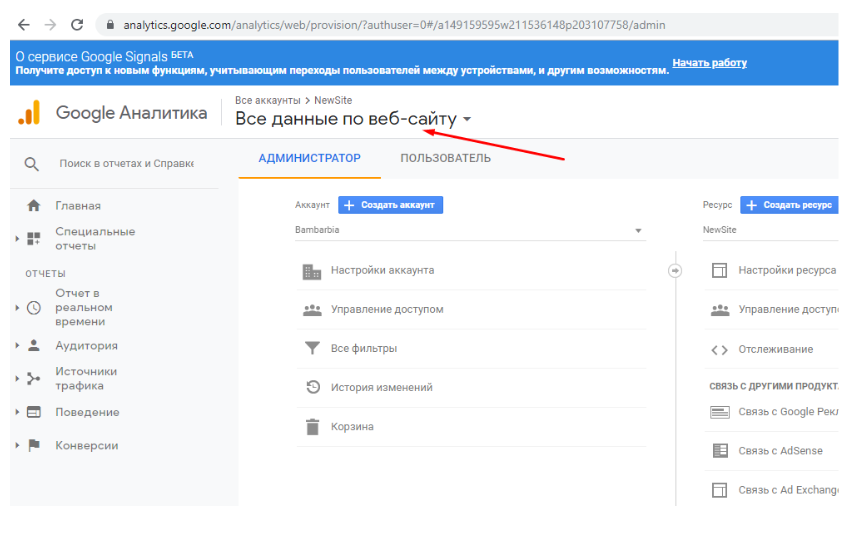845x533 pixels.
Task: Click the Ad Exchange link icon
Action: click(x=719, y=490)
